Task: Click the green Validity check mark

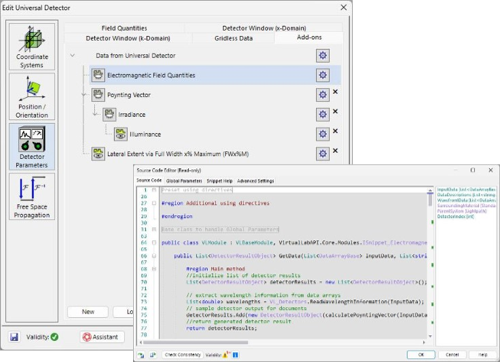Action: point(54,337)
